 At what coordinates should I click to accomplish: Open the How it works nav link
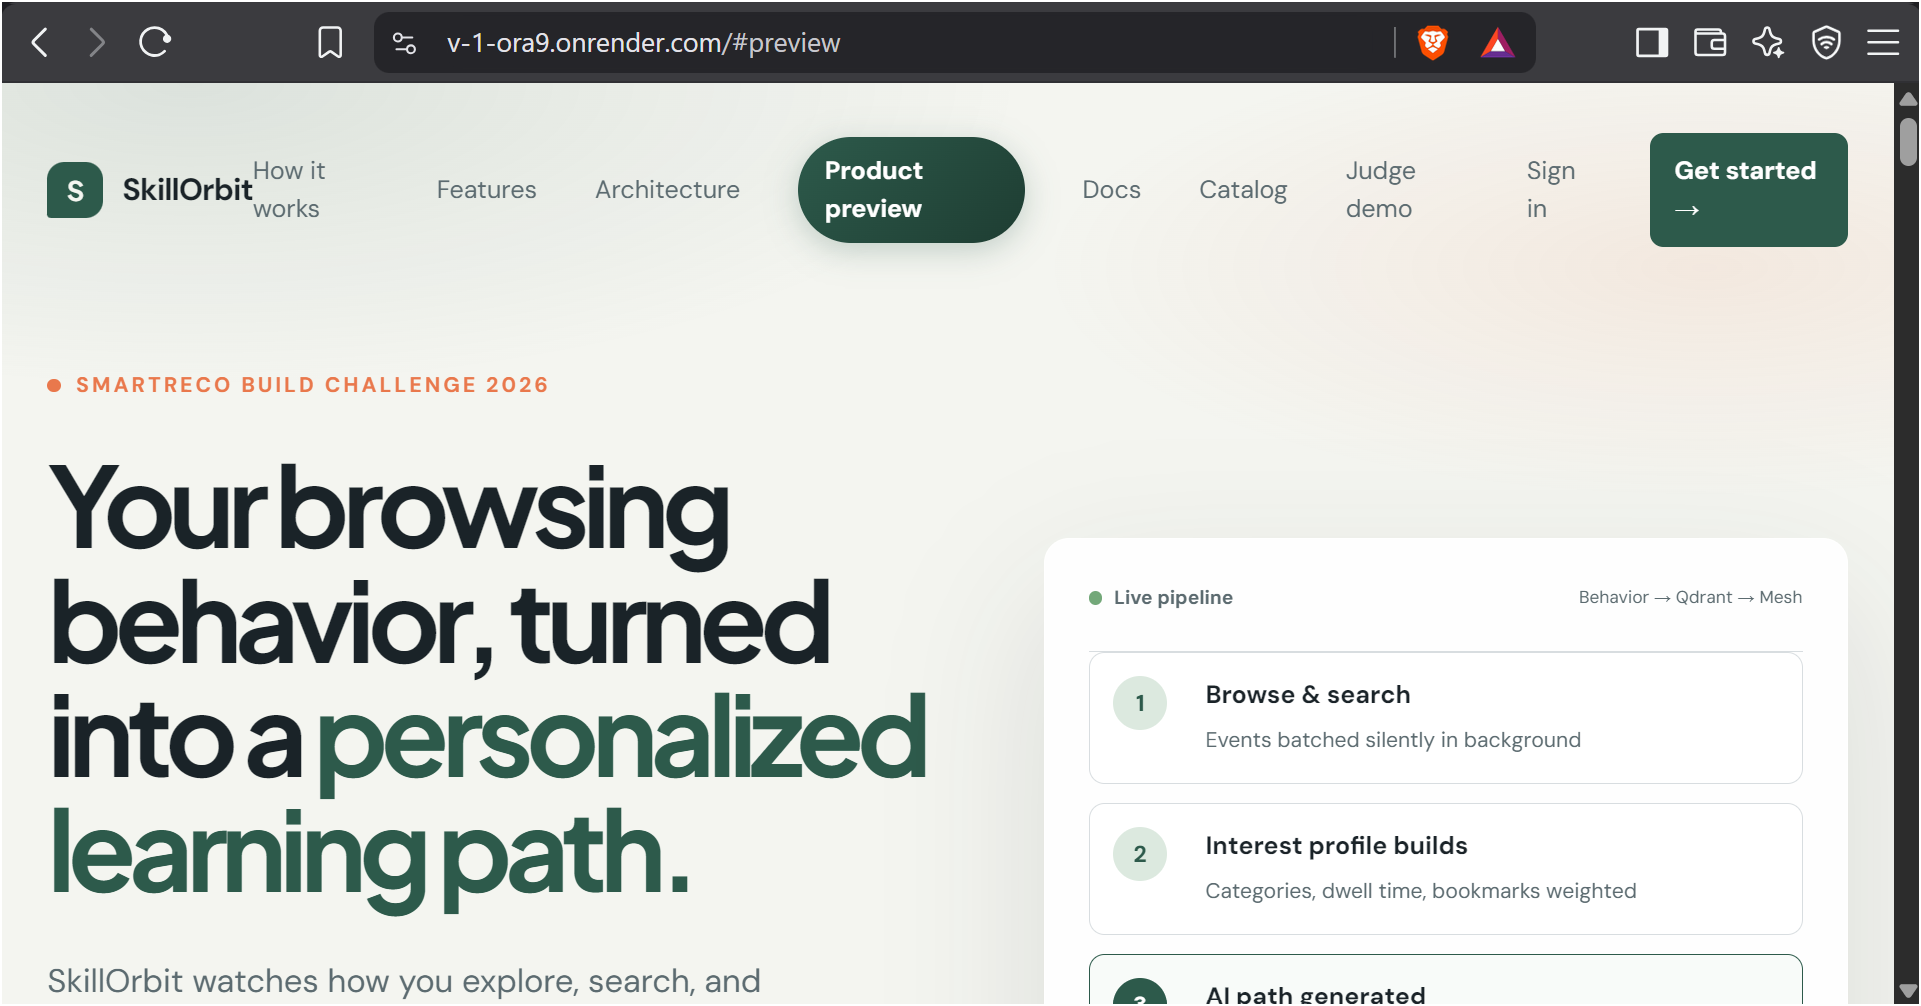point(289,190)
